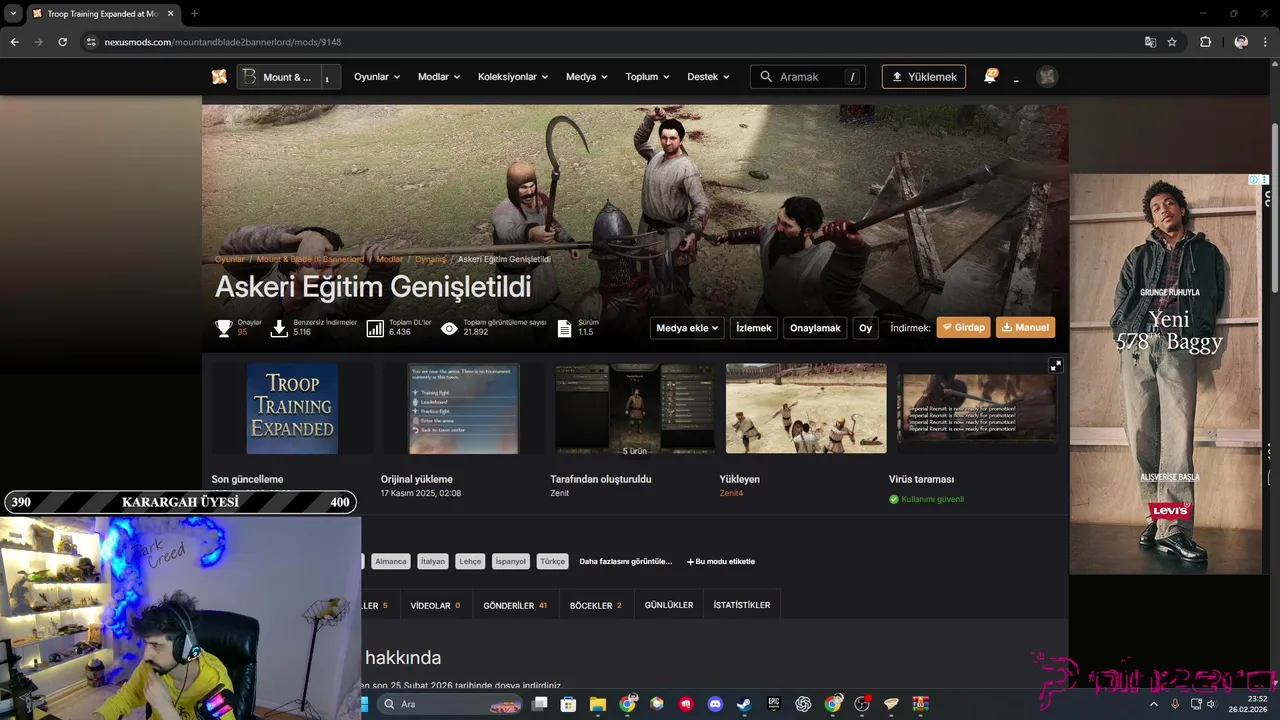The image size is (1280, 720).
Task: Reload the page with refresh icon
Action: (62, 42)
